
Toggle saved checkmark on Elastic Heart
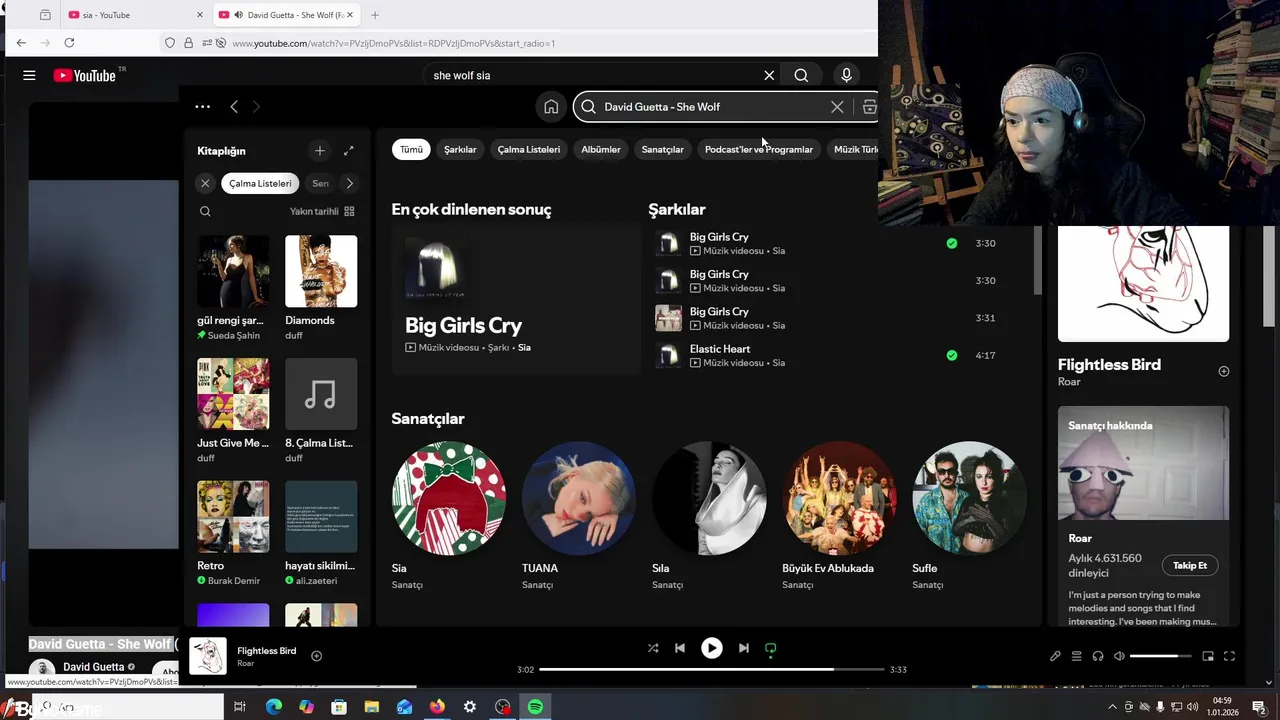952,355
